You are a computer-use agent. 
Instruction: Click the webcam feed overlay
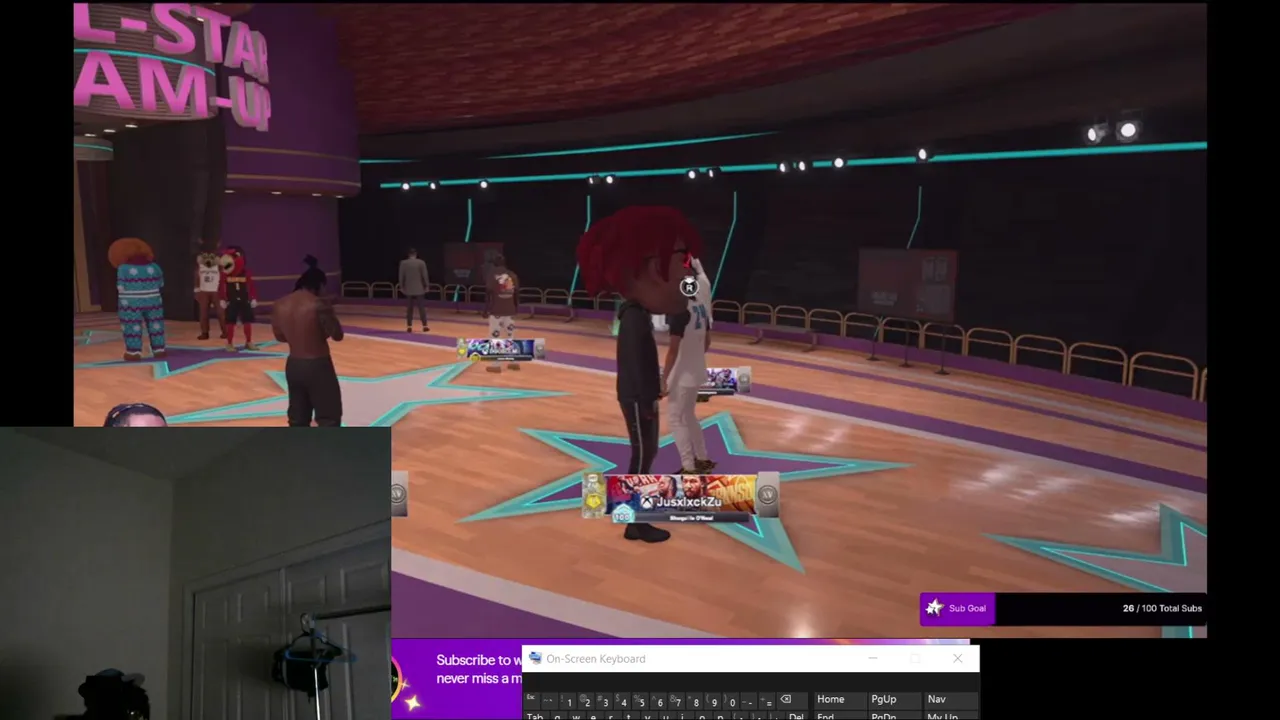click(x=195, y=573)
